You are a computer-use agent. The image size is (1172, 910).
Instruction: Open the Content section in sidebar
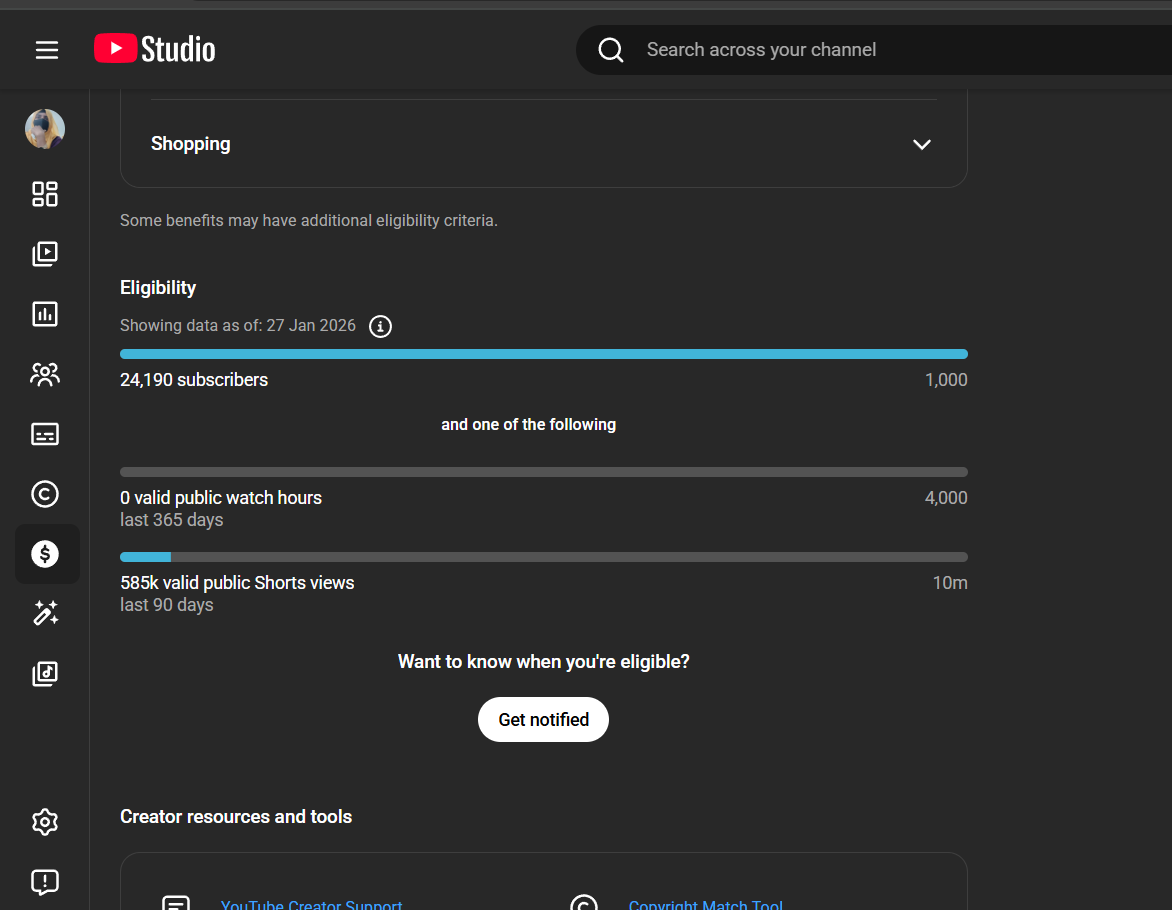tap(45, 254)
